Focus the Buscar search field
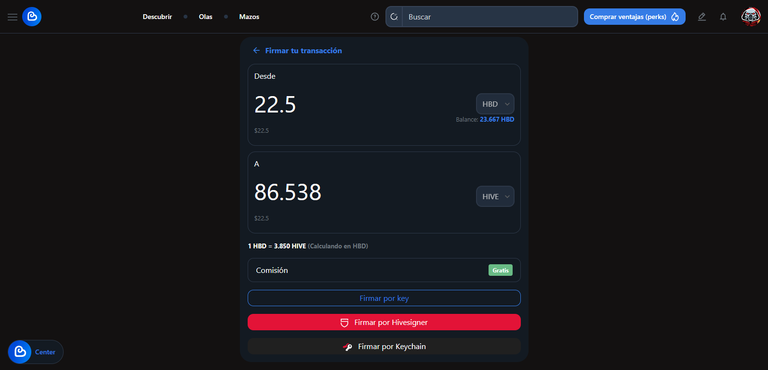The width and height of the screenshot is (768, 370). click(490, 17)
